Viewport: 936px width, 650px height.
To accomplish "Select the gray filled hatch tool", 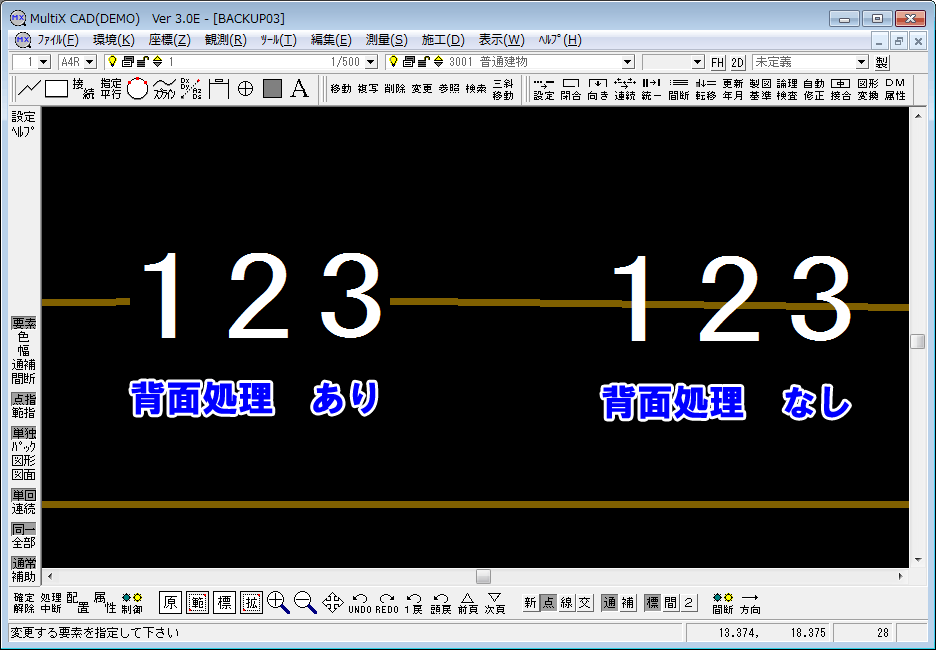I will tap(272, 89).
